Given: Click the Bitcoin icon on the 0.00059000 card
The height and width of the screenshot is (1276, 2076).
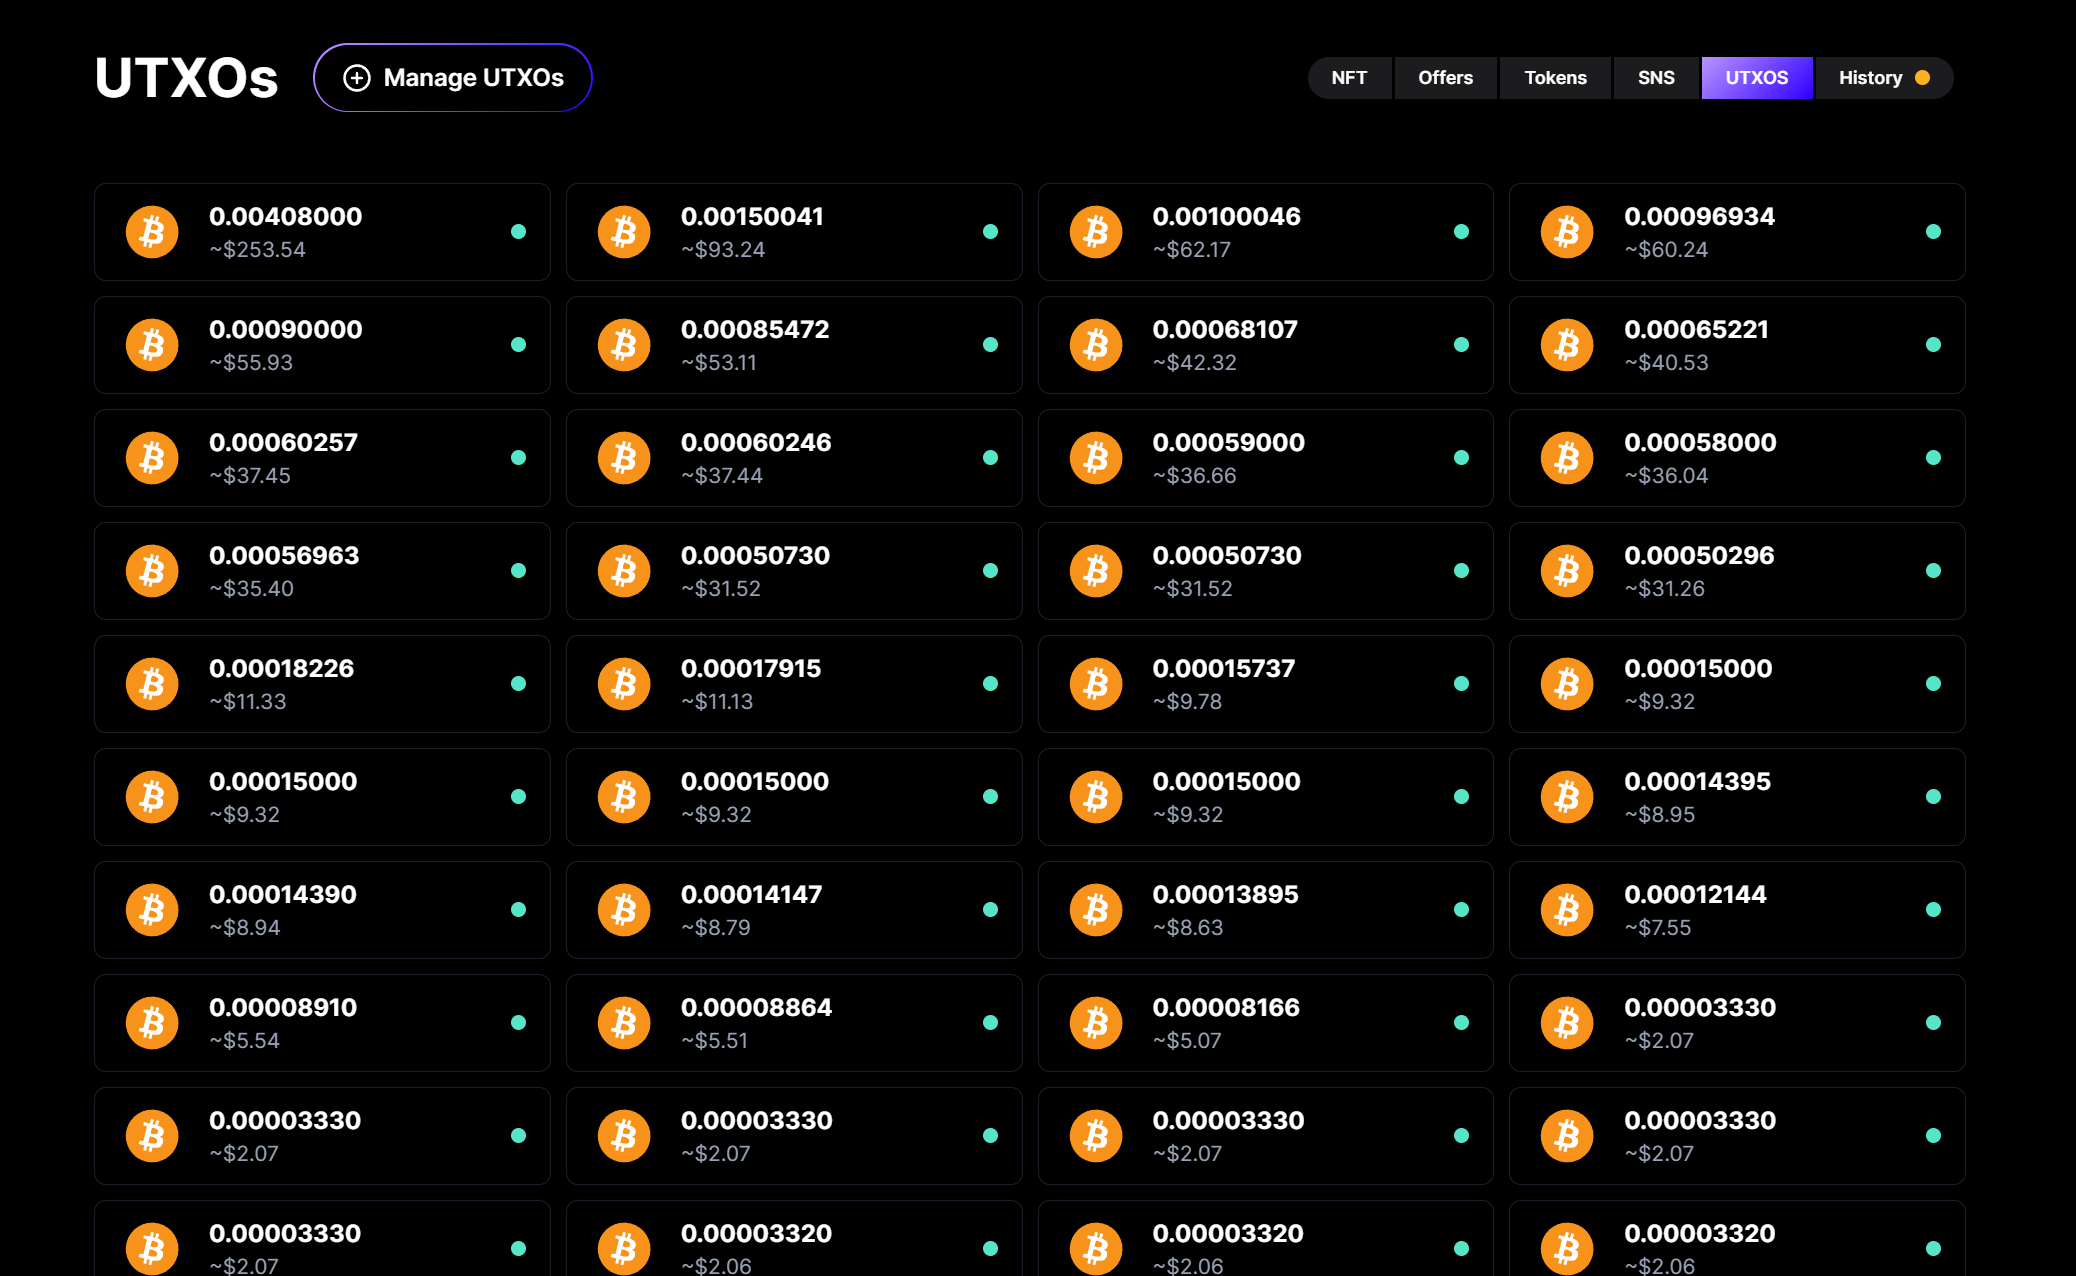Looking at the screenshot, I should pyautogui.click(x=1096, y=458).
